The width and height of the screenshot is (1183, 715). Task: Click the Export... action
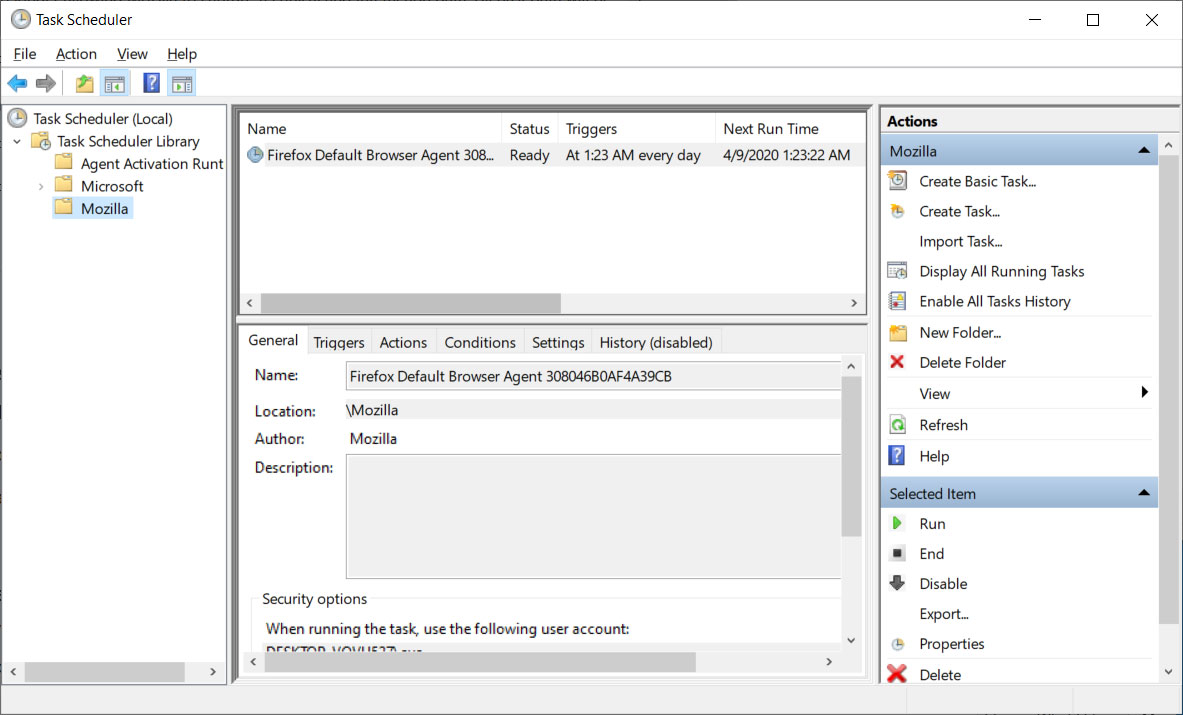[x=944, y=614]
